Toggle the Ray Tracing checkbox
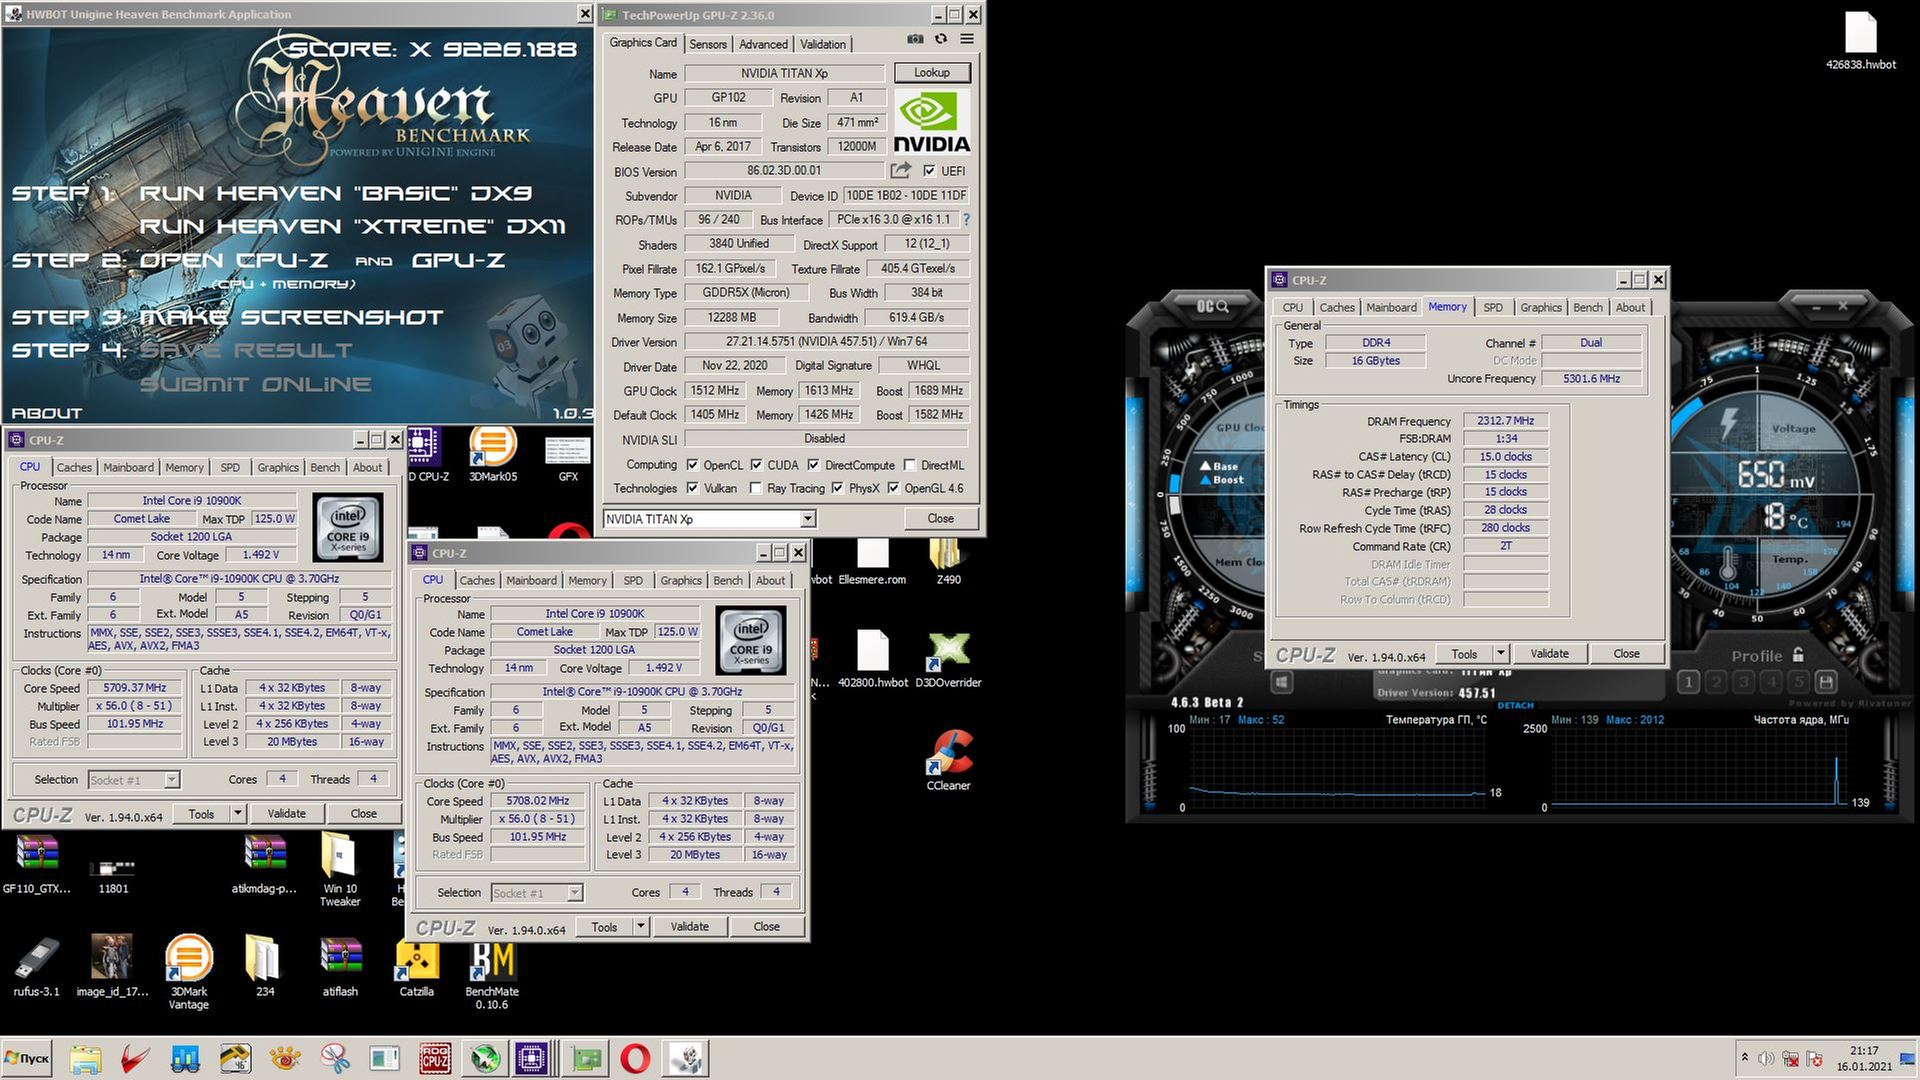 click(x=755, y=488)
